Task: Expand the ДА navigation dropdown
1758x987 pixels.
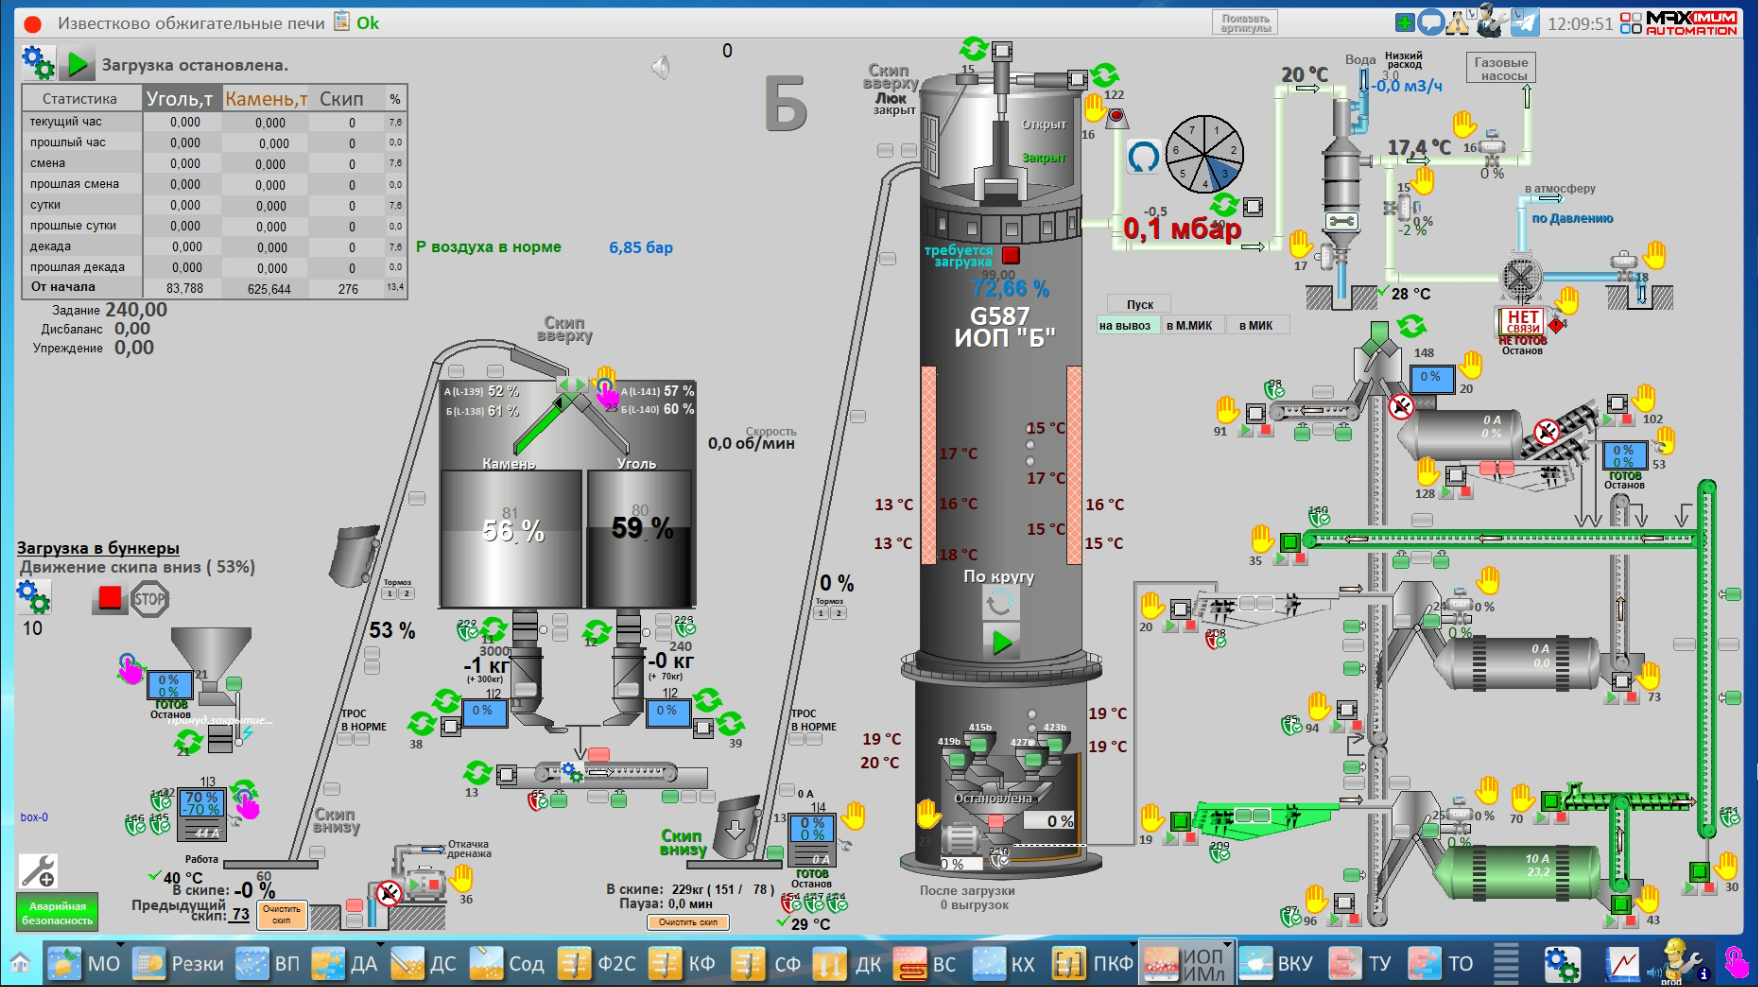Action: (x=380, y=944)
